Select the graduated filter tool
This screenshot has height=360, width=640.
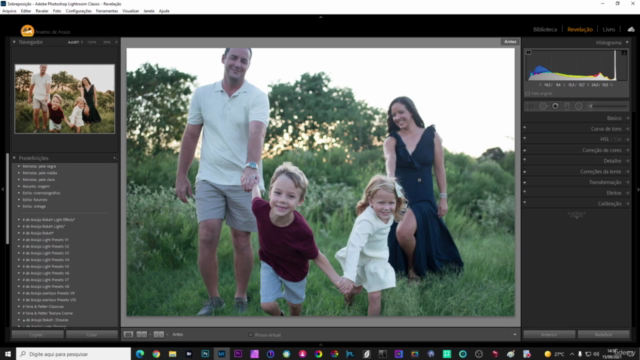(567, 106)
